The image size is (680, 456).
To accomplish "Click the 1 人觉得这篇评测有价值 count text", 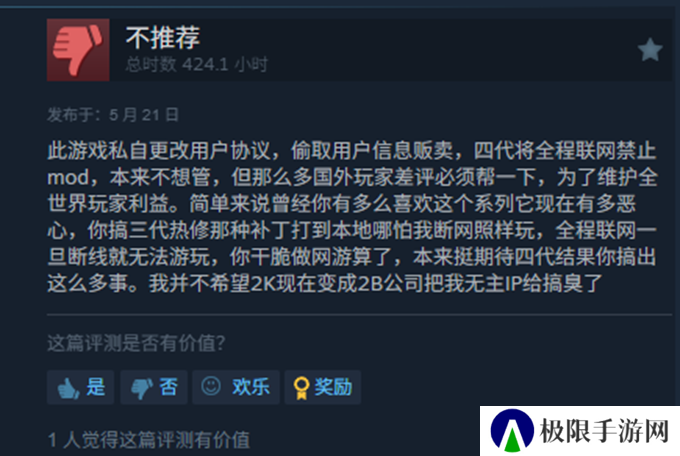I will 148,440.
